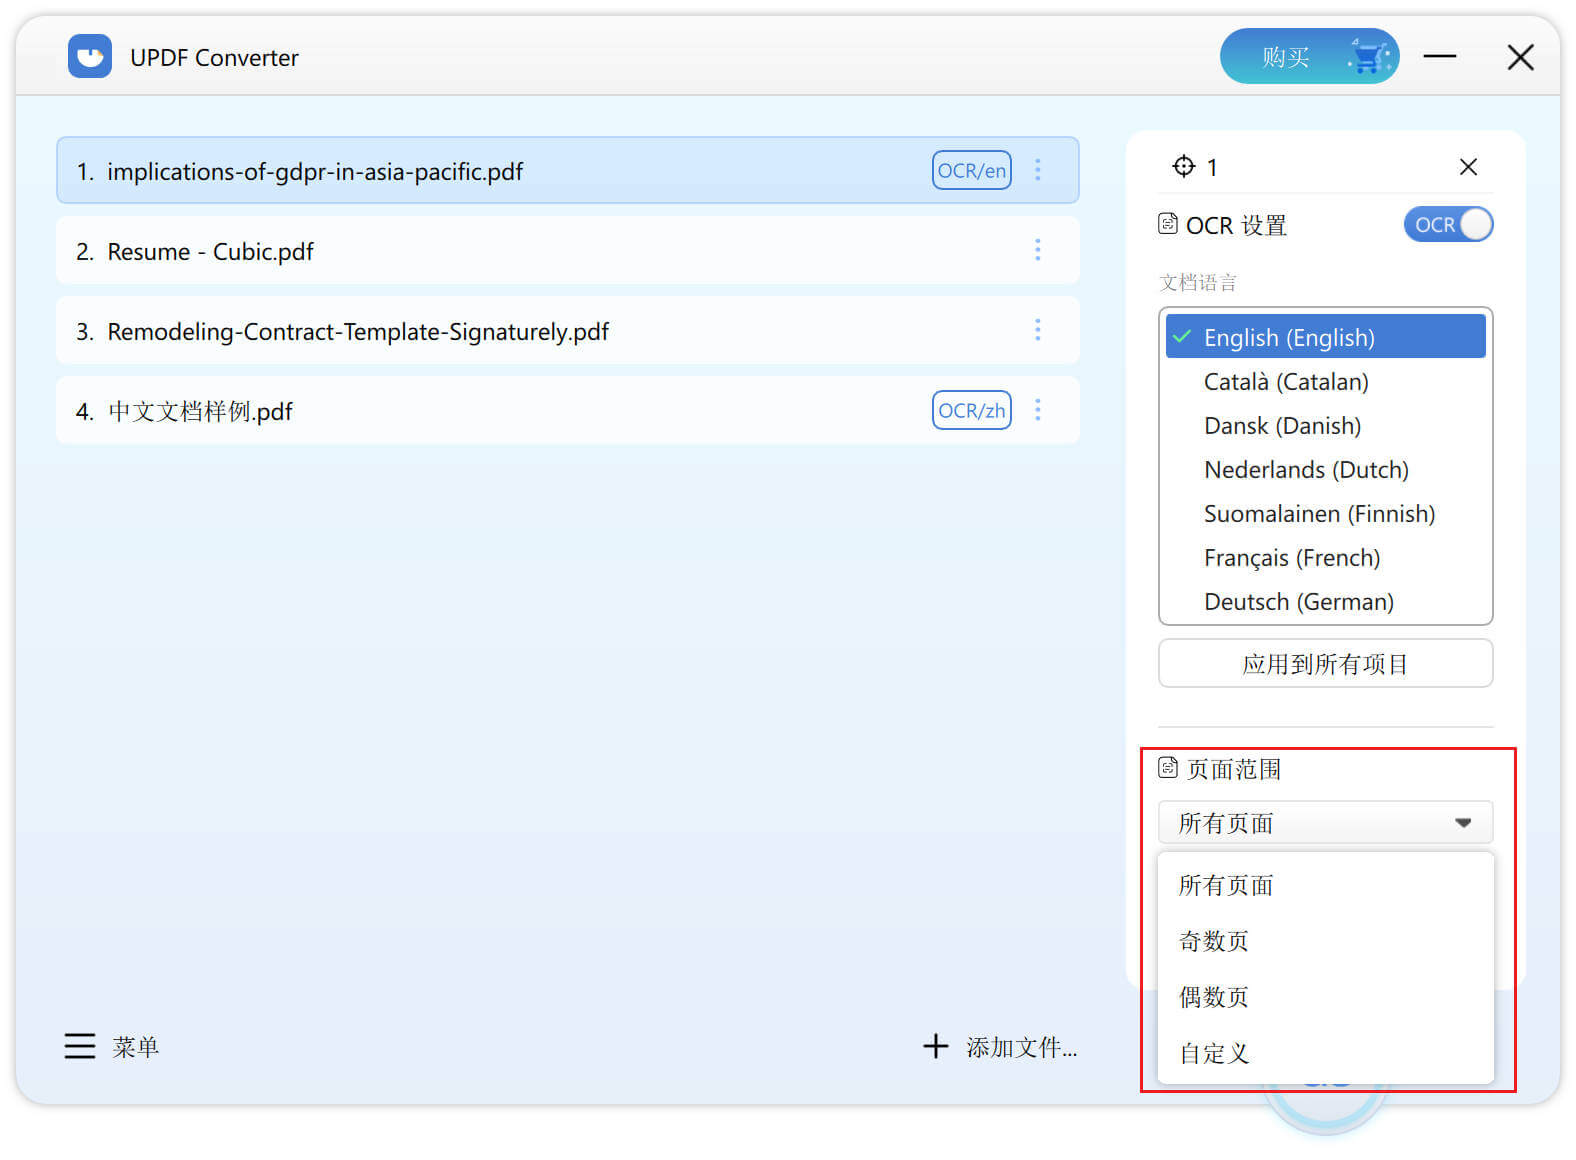
Task: Open three-dot menu for Resume - Cubic.pdf
Action: click(1038, 250)
